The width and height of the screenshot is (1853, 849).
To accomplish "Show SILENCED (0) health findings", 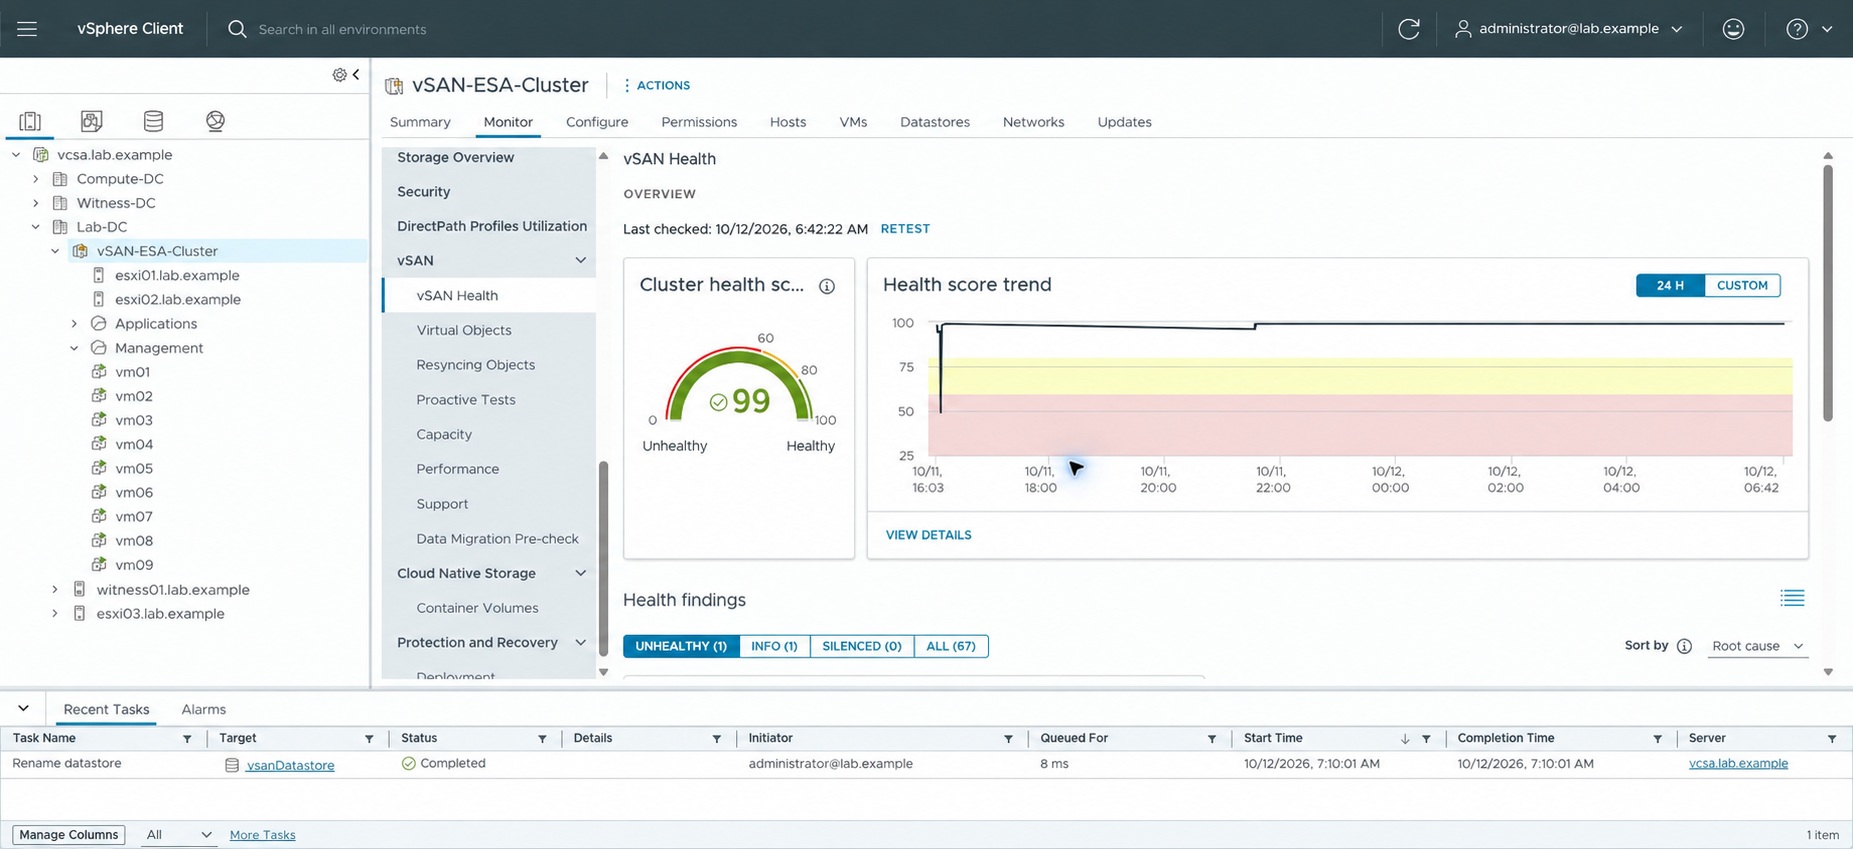I will click(862, 646).
